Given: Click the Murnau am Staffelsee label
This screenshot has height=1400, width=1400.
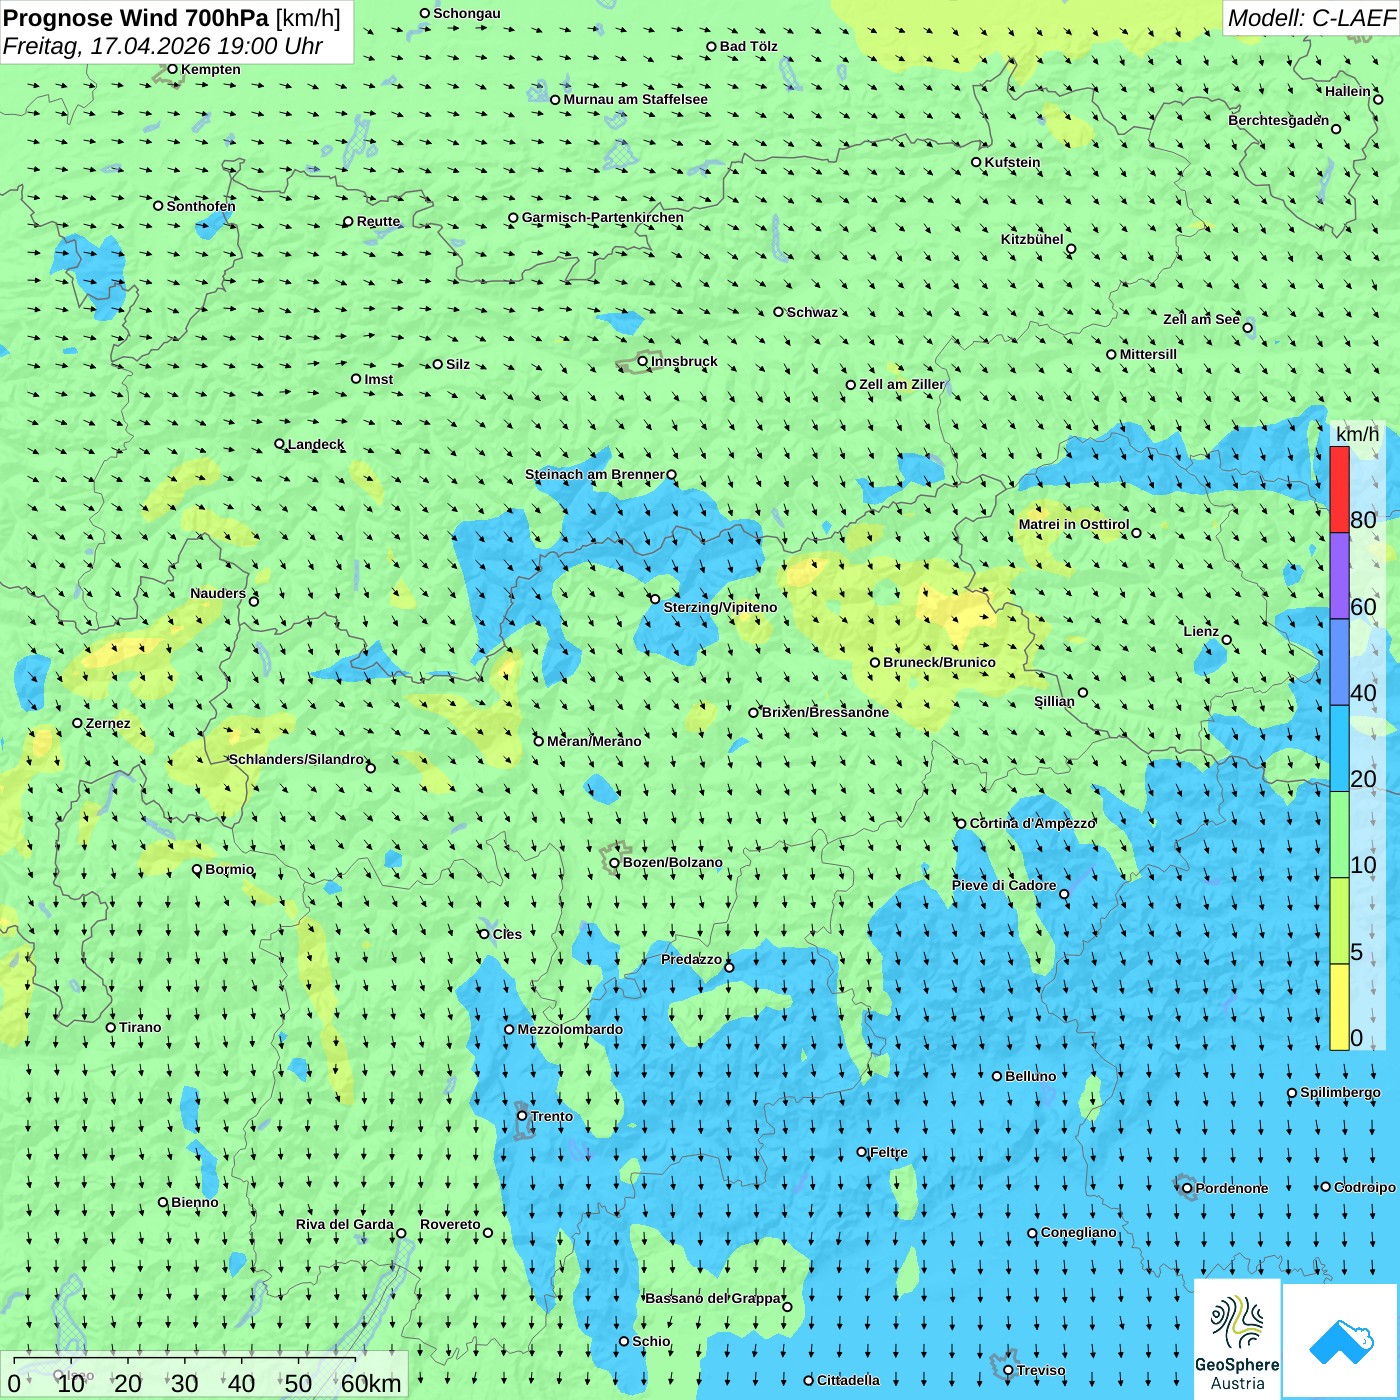Looking at the screenshot, I should tap(635, 99).
